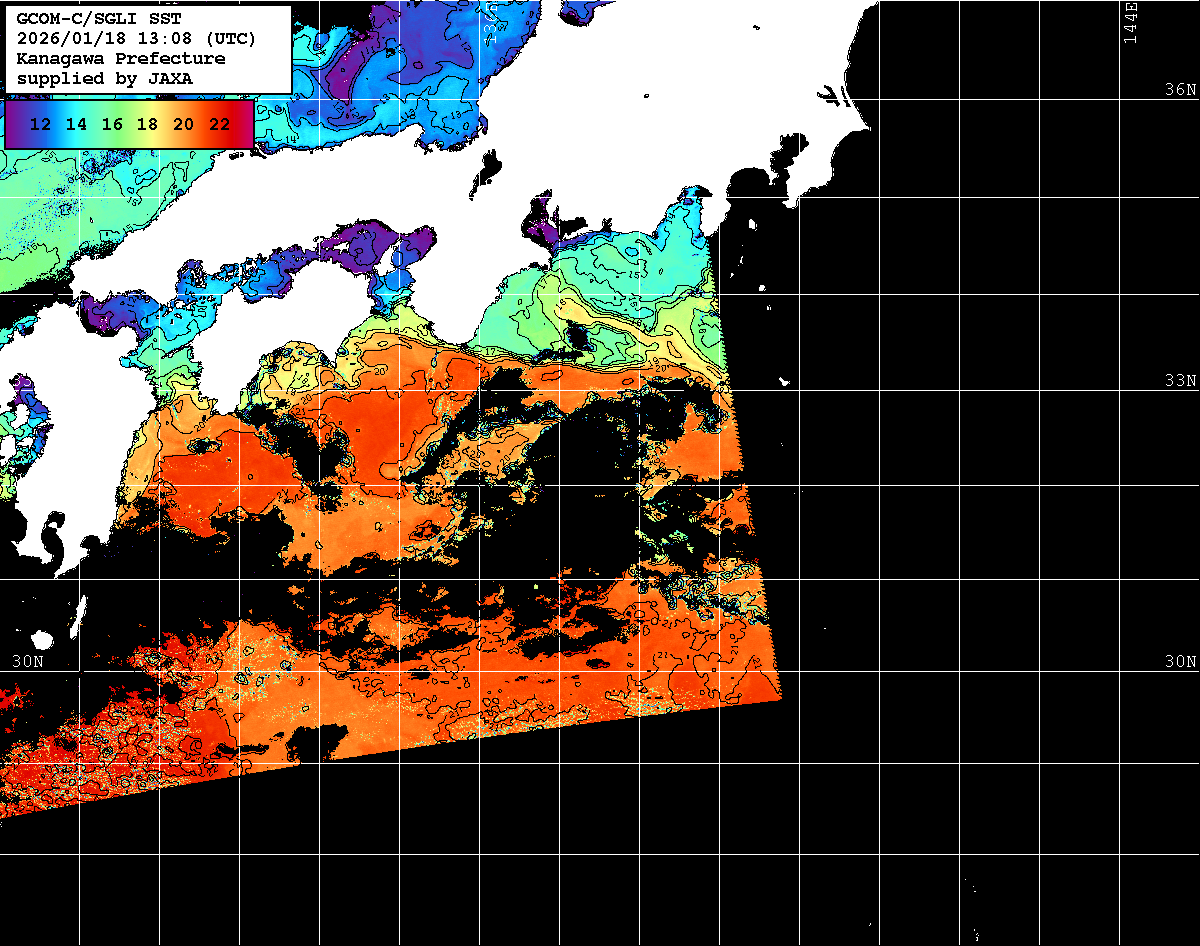The width and height of the screenshot is (1200, 946).
Task: Select the 20 value on temperature legend
Action: (x=183, y=124)
